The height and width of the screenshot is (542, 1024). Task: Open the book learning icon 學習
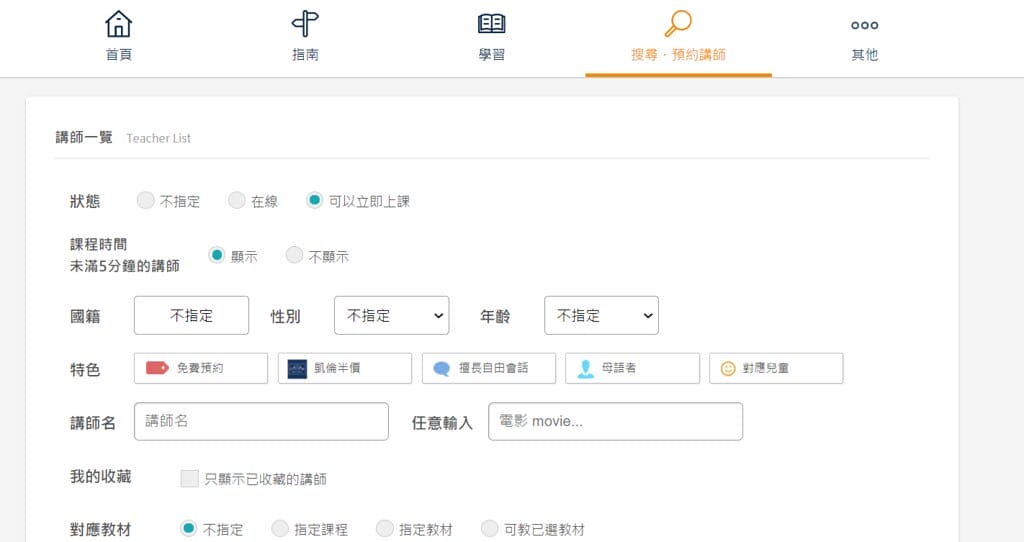point(491,24)
